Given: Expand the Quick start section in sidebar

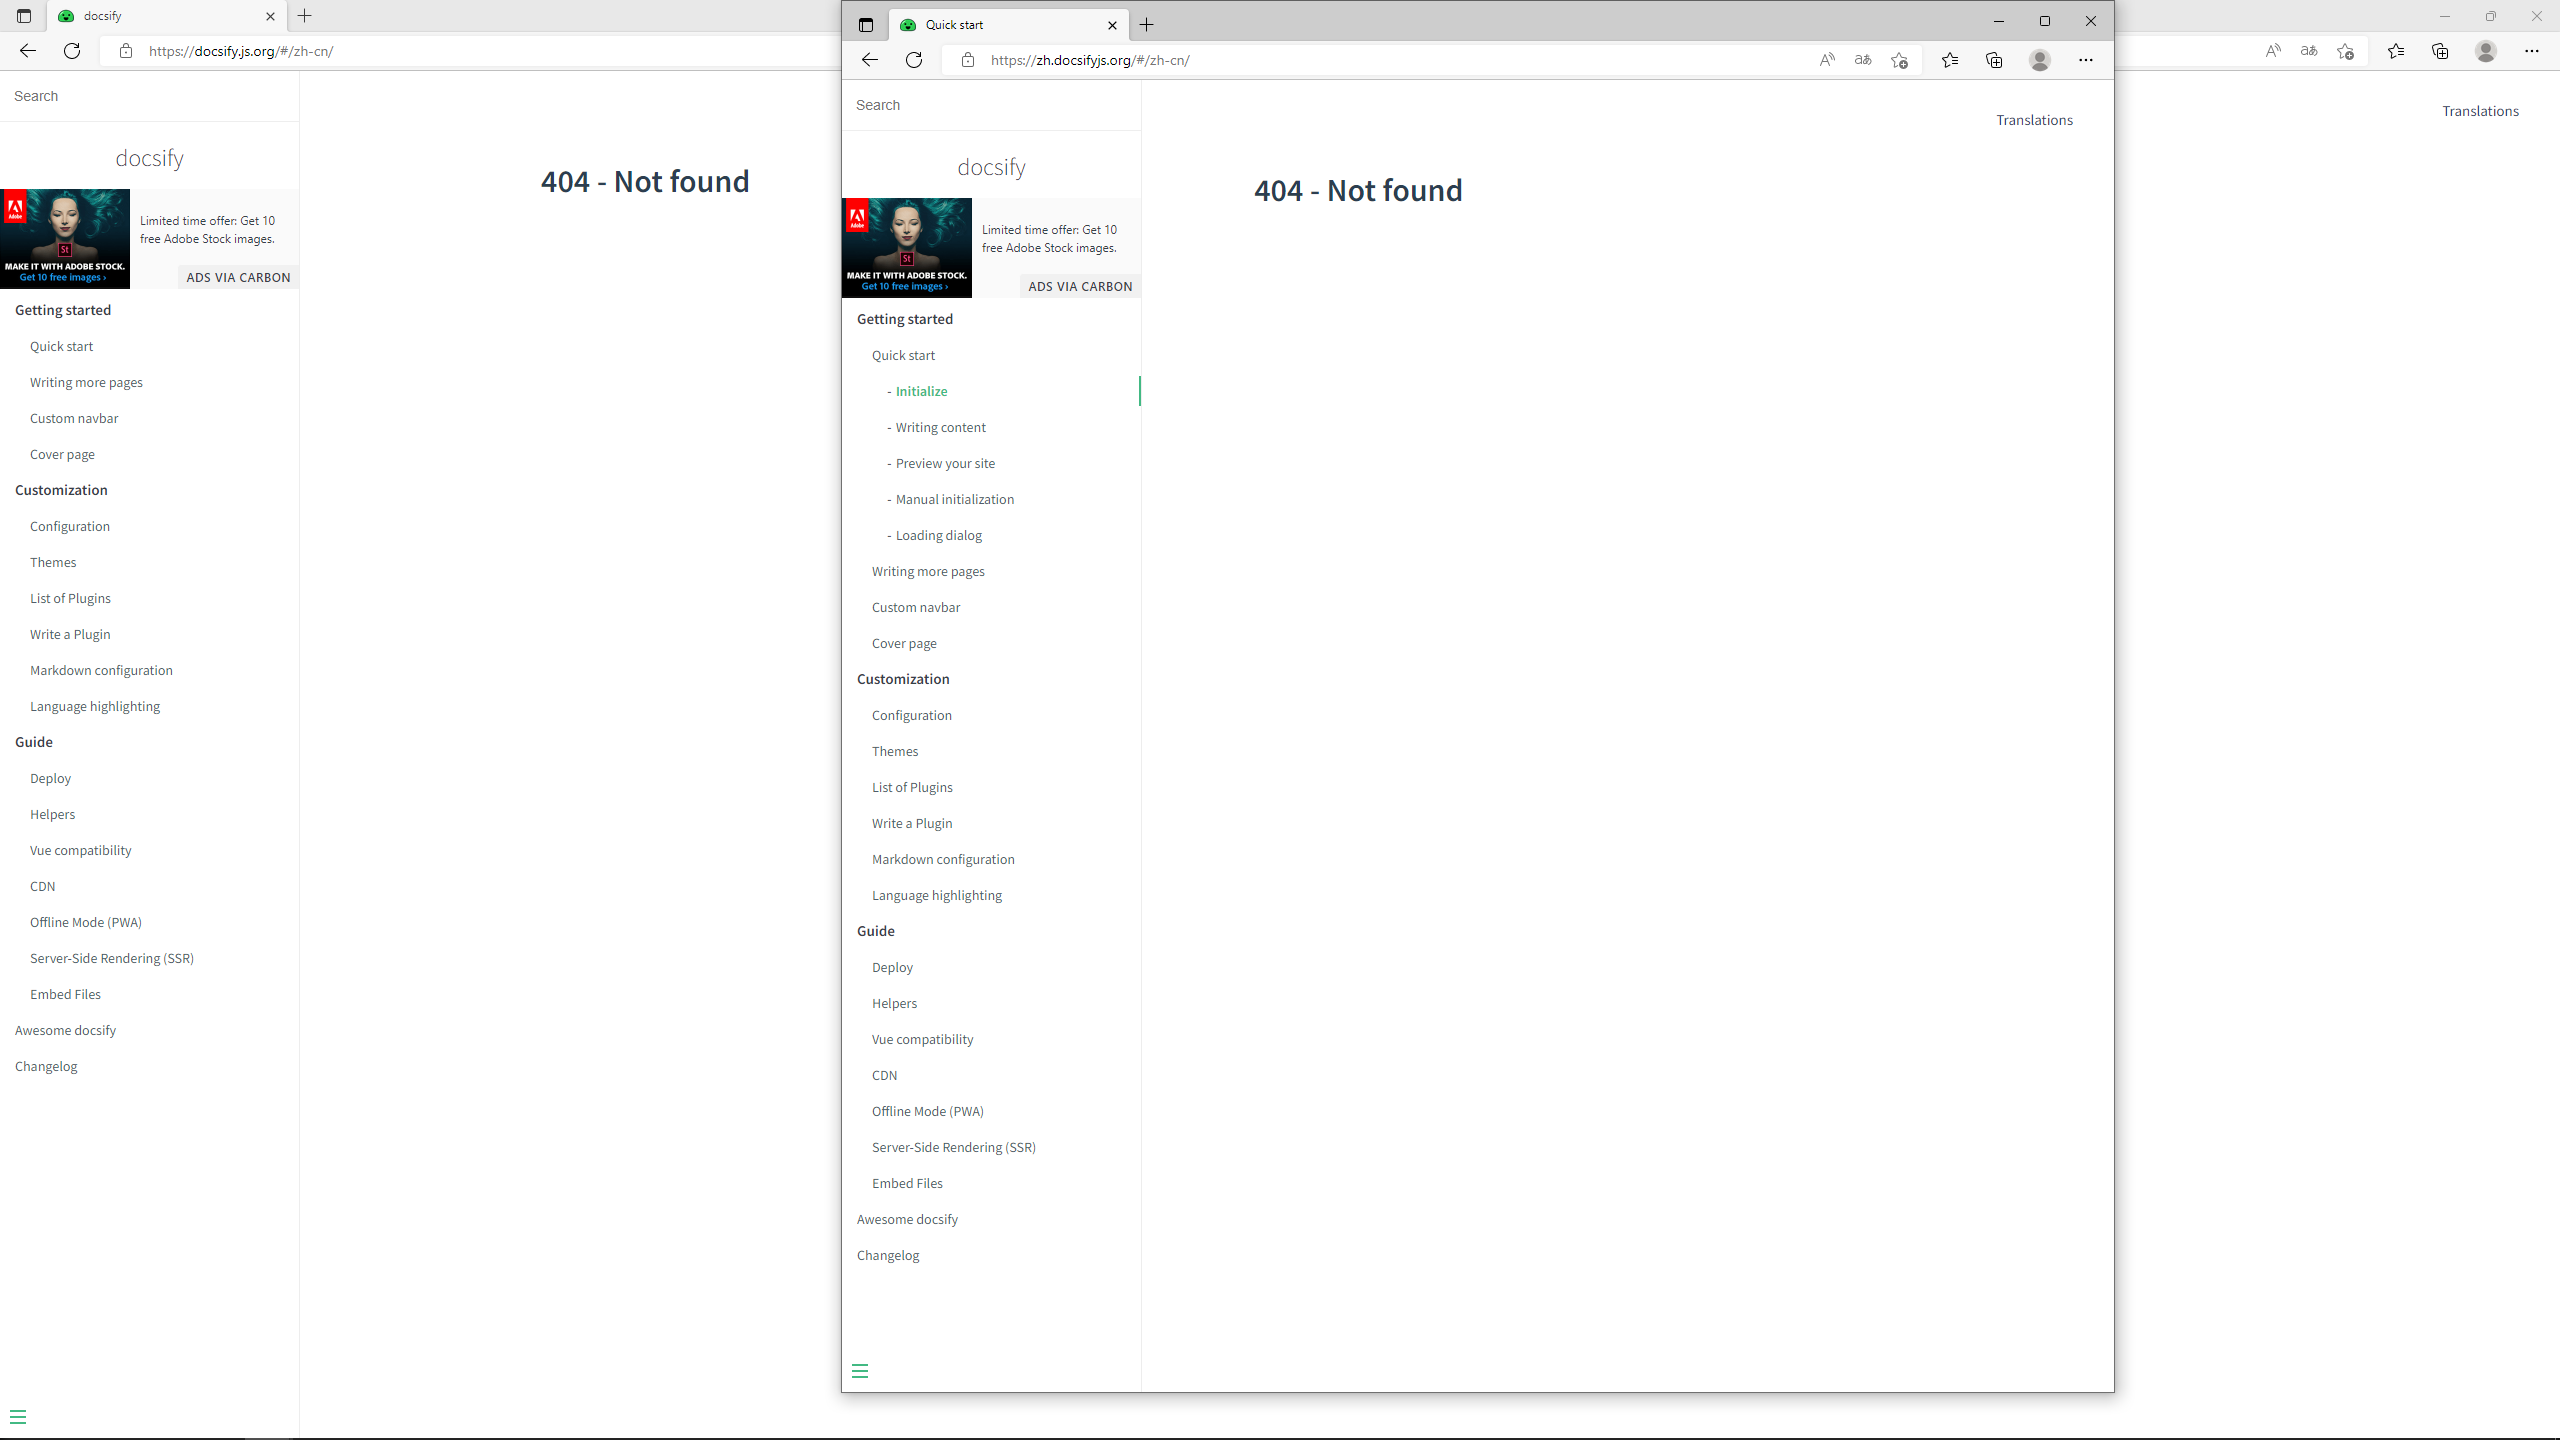Looking at the screenshot, I should tap(903, 355).
